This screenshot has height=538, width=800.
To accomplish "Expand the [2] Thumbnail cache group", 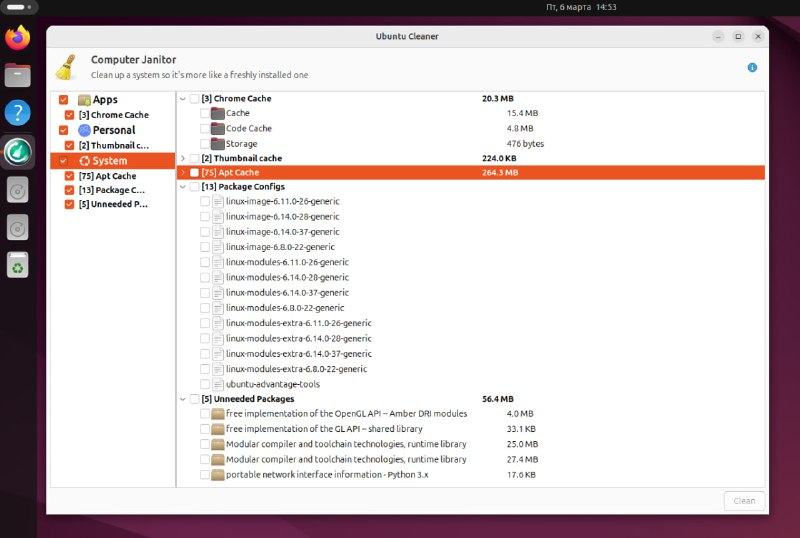I will [183, 158].
